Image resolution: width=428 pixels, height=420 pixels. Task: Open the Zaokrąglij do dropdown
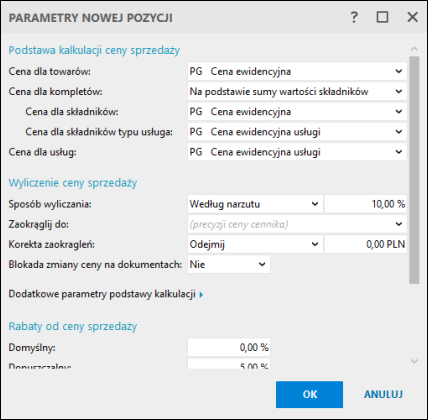297,224
